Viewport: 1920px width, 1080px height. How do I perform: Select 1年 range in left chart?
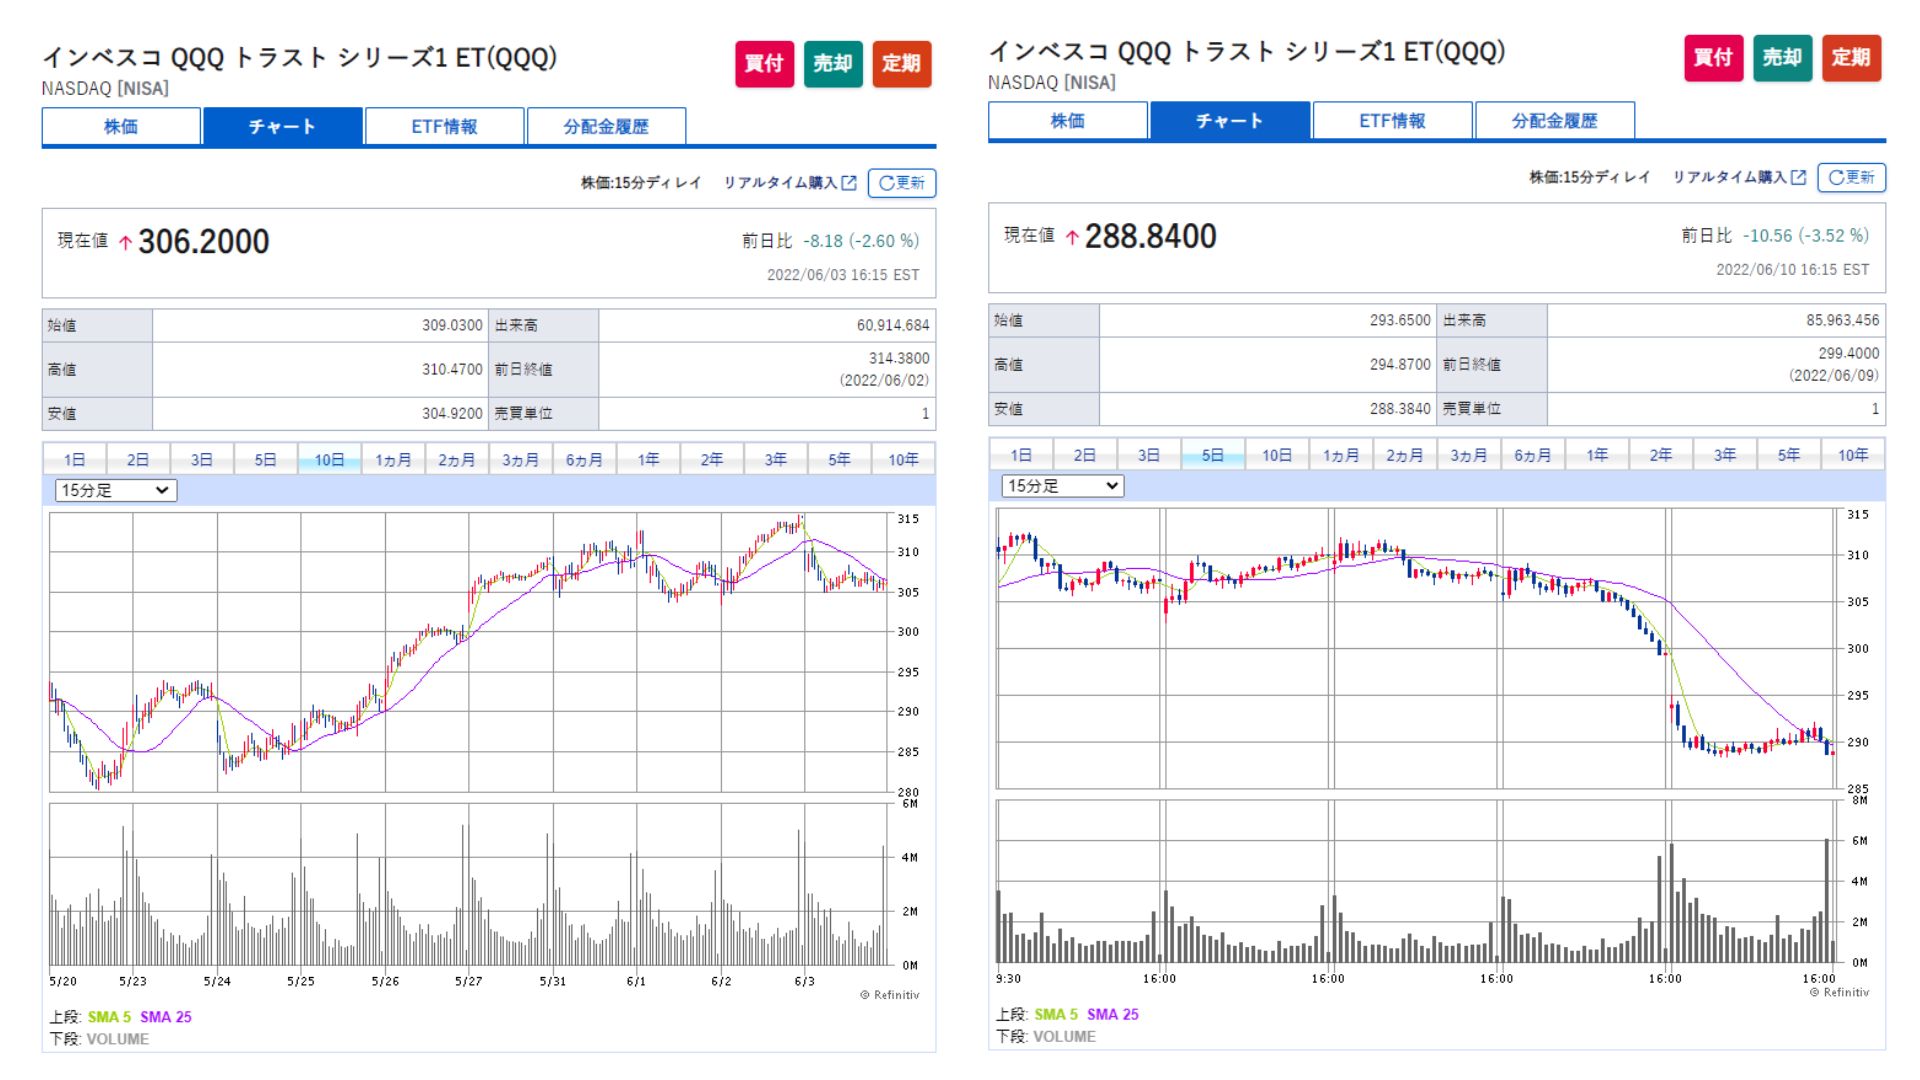[x=648, y=459]
